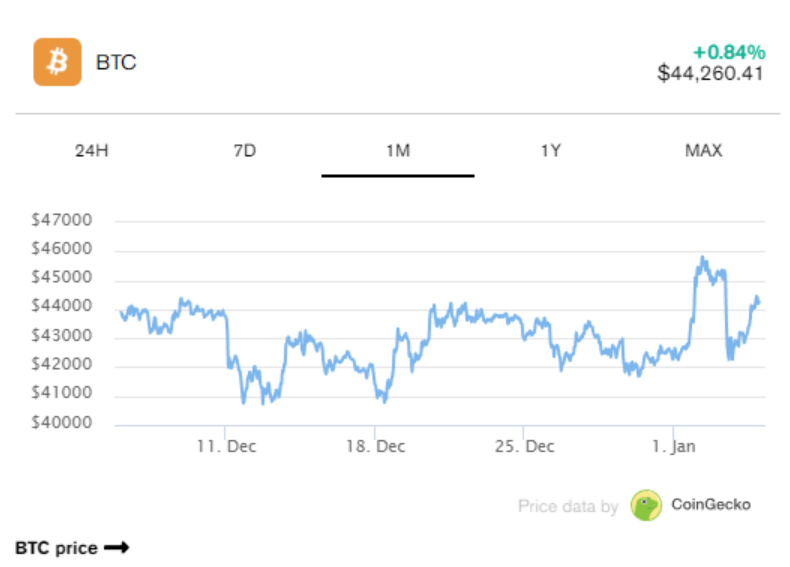The height and width of the screenshot is (567, 790).
Task: Click the $47000 y-axis label
Action: [62, 220]
